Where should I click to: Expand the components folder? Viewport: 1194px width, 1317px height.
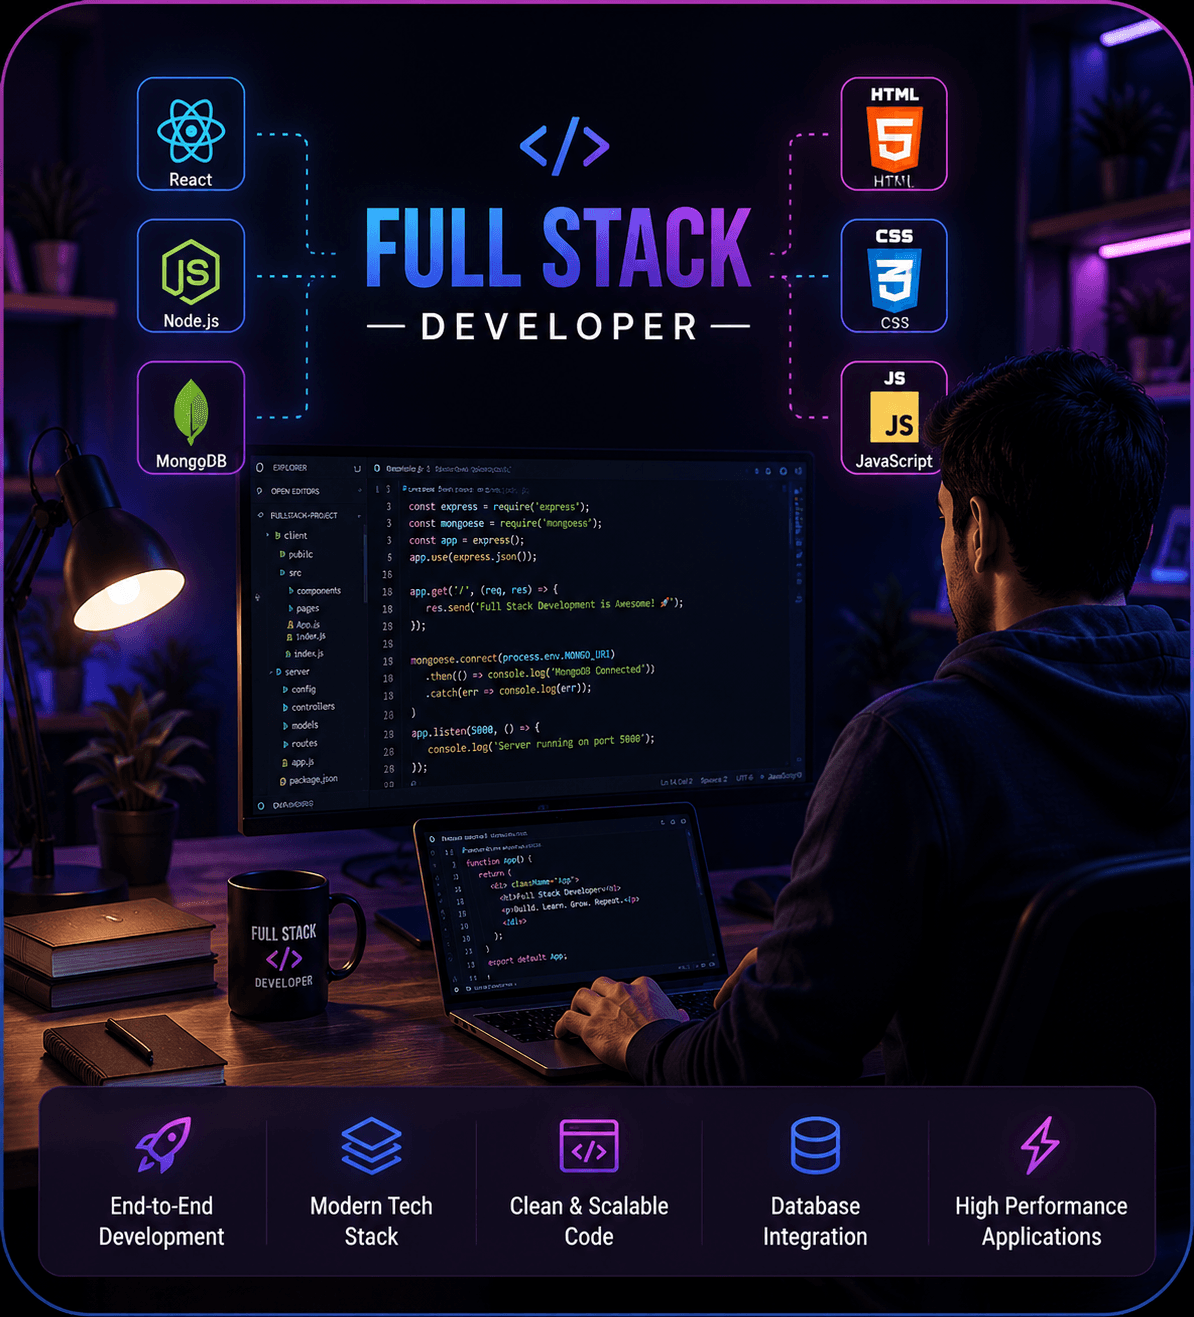pos(315,591)
